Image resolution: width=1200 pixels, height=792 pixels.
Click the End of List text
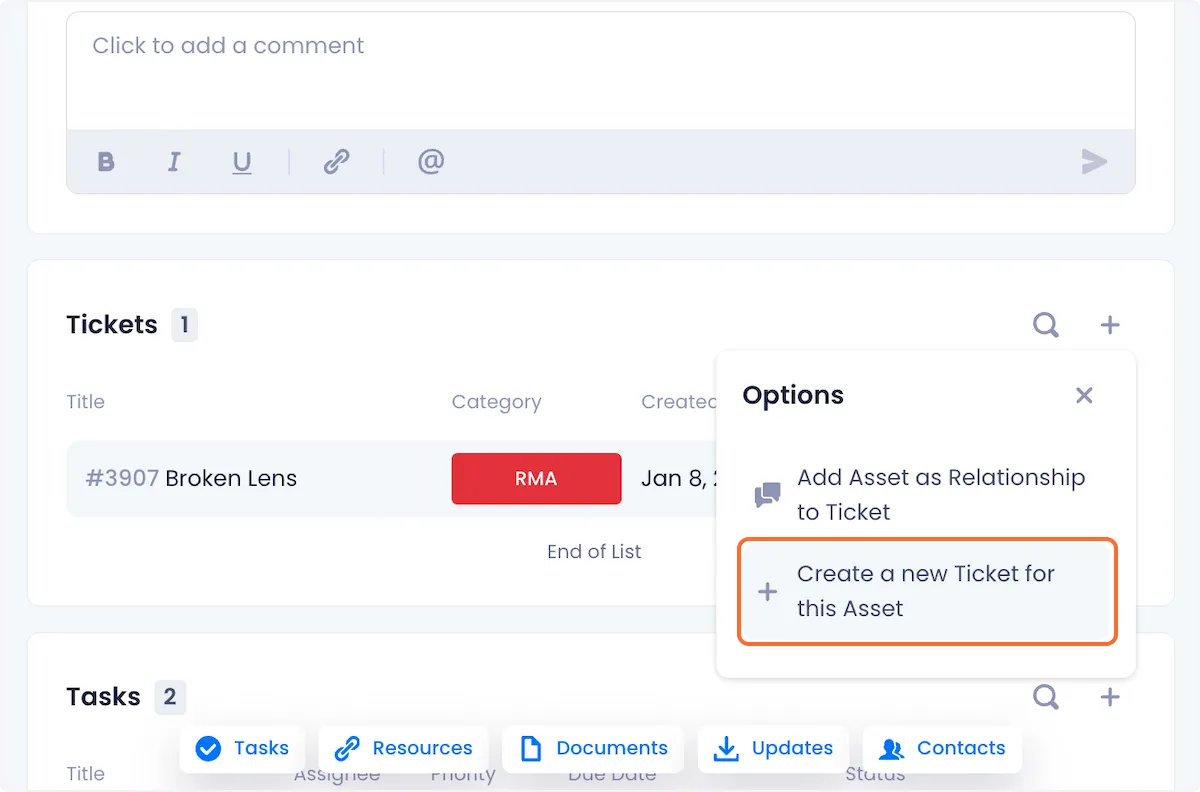[x=594, y=551]
